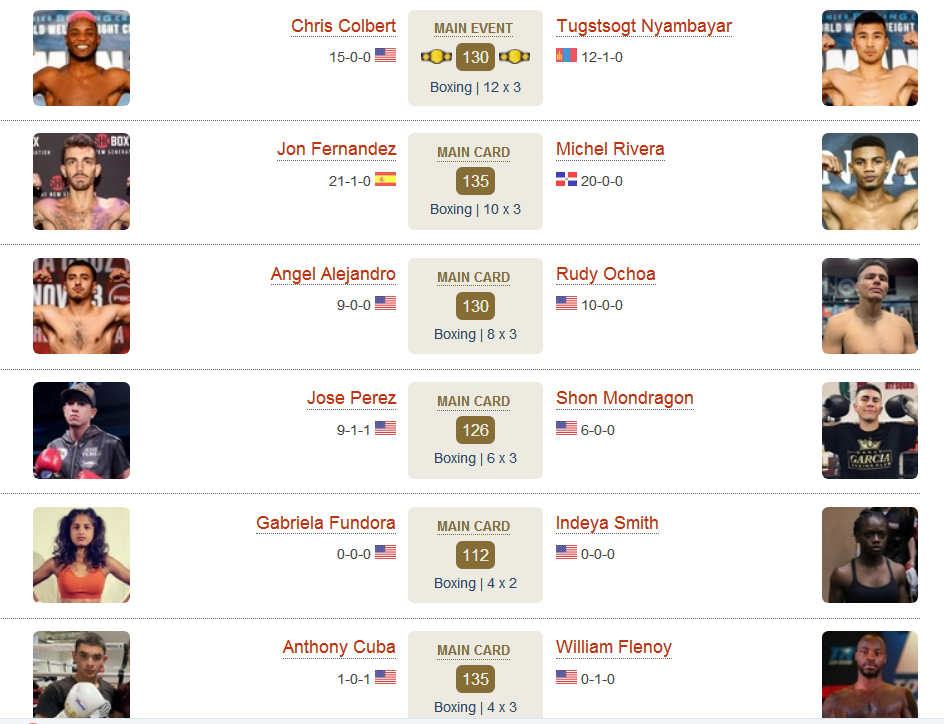Click the 126 weight class badge

(x=475, y=430)
